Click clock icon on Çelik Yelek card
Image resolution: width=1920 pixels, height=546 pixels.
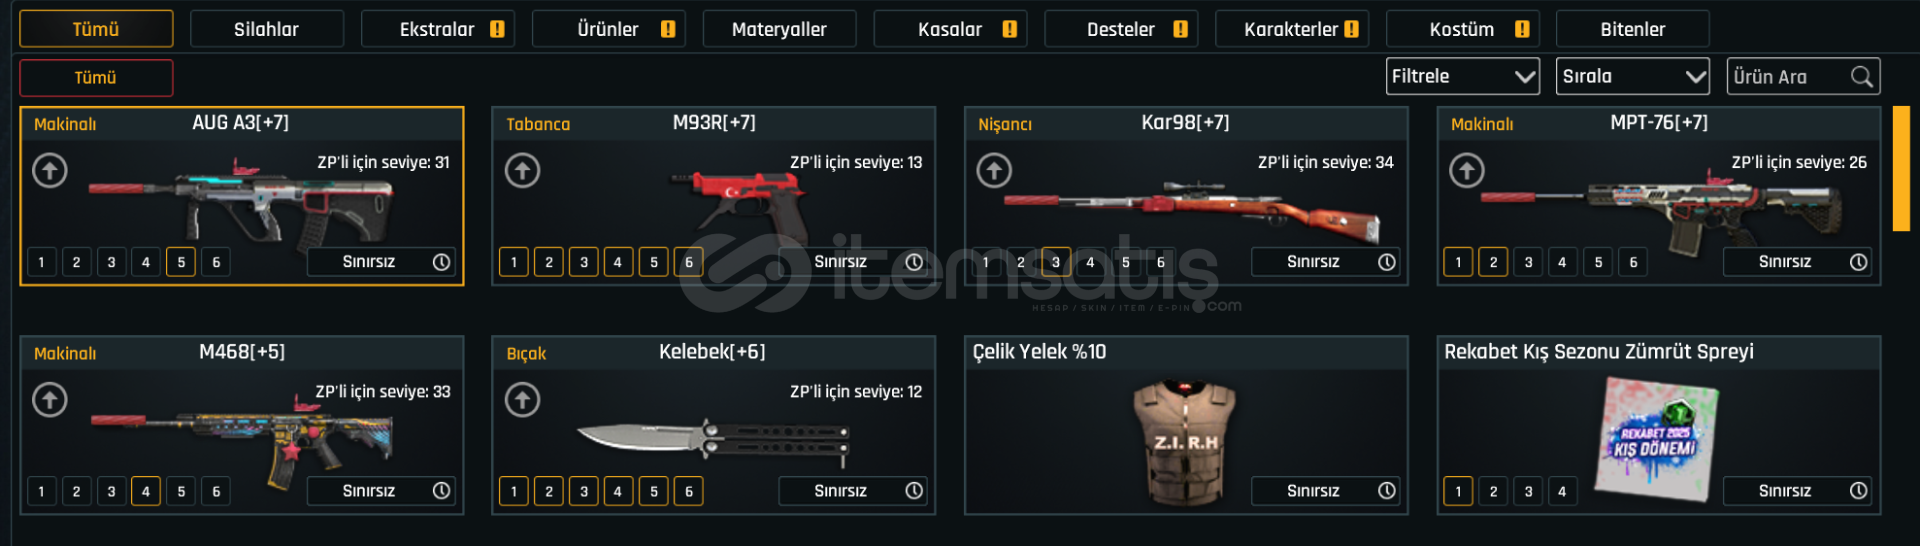(x=1386, y=491)
